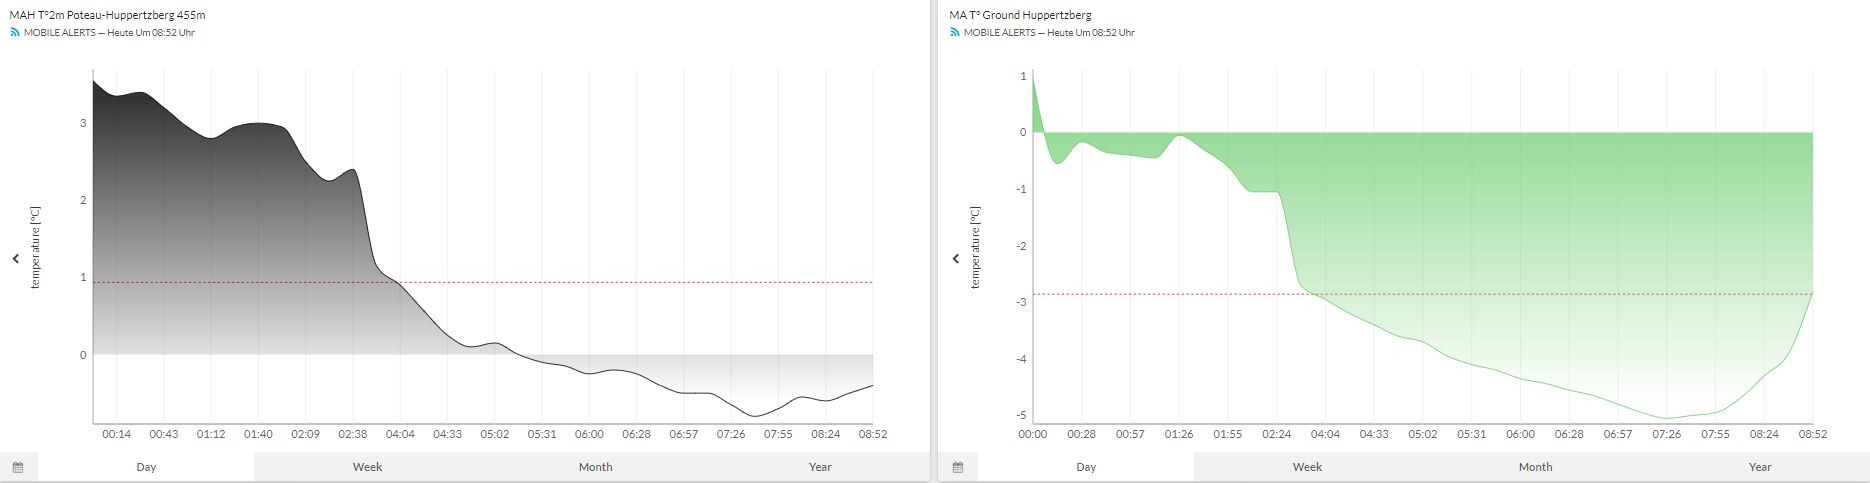Open MAH T°2m Poteau-Huppertzberg 455m title

coord(108,15)
